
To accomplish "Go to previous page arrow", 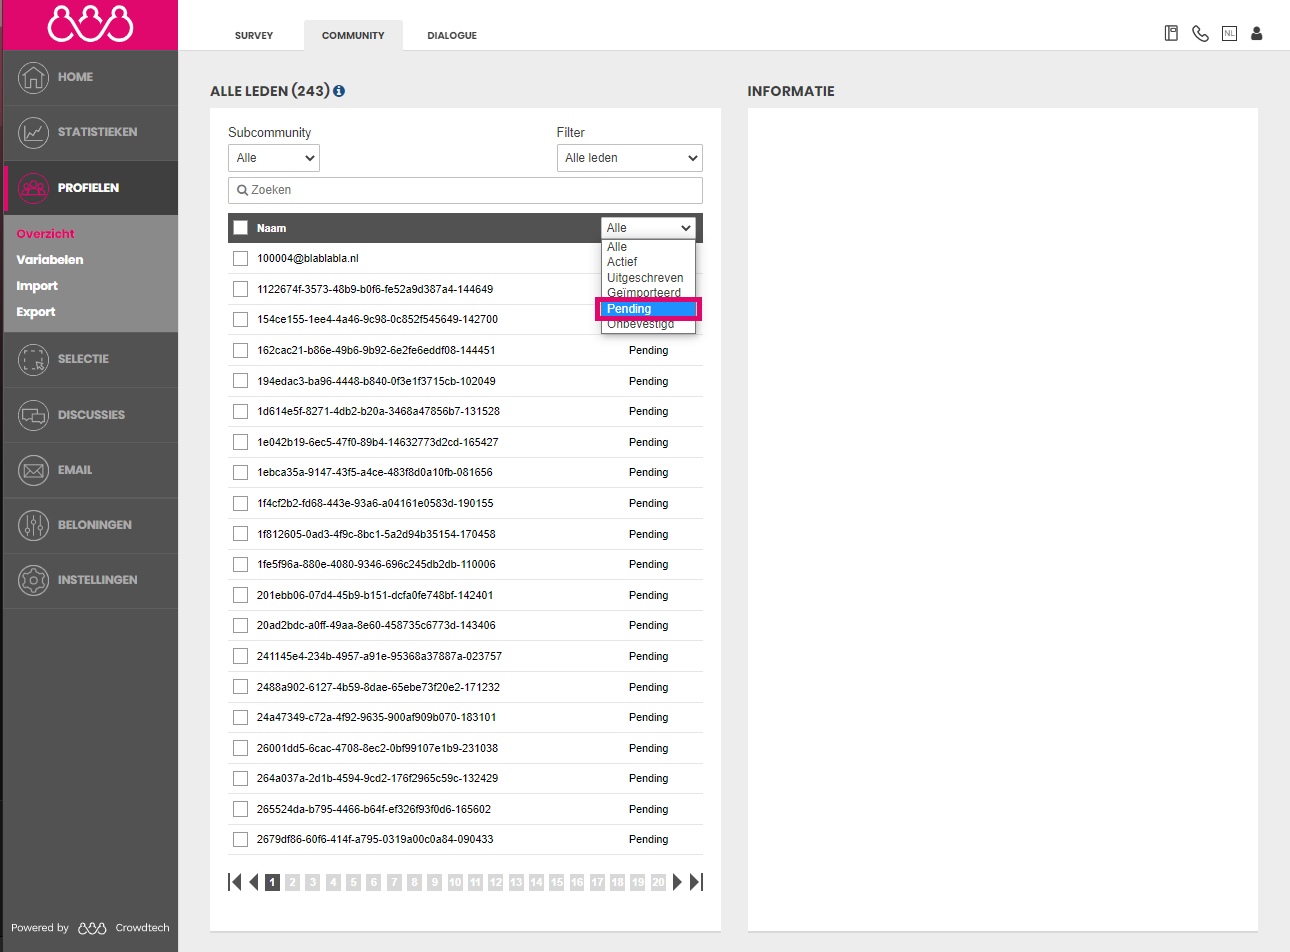I will (x=254, y=882).
